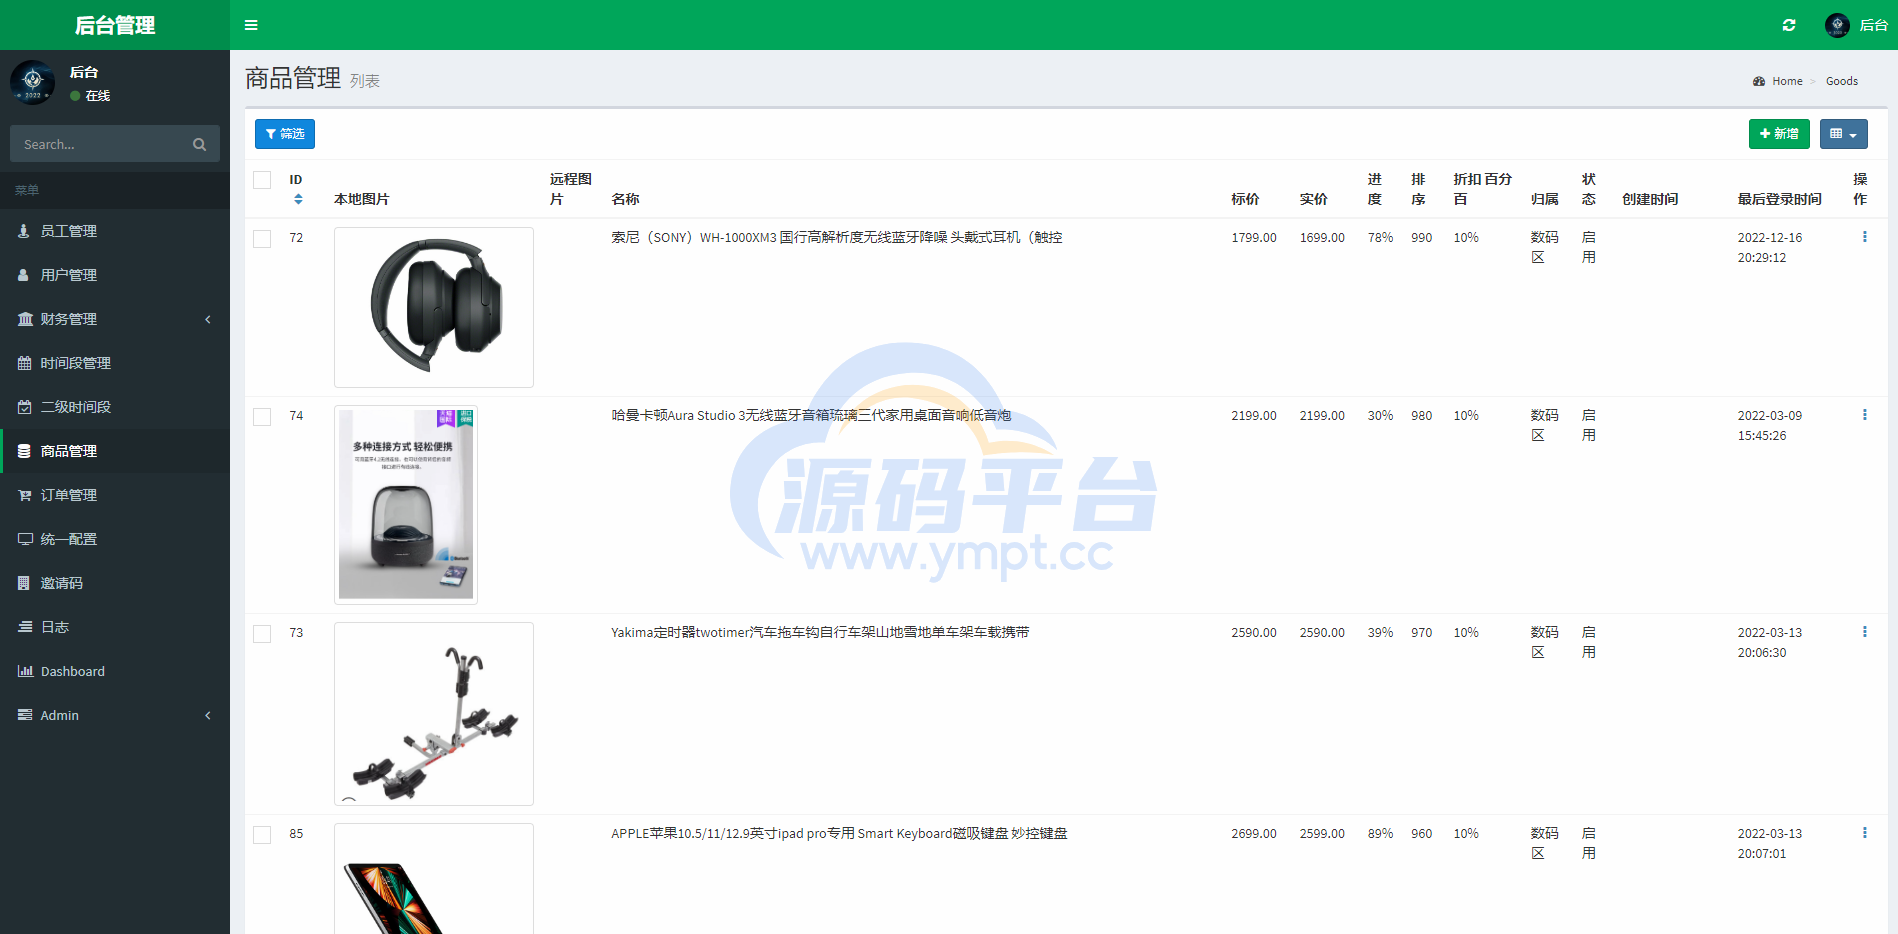
Task: Click the dashboard icon beside Home breadcrumb
Action: point(1759,81)
